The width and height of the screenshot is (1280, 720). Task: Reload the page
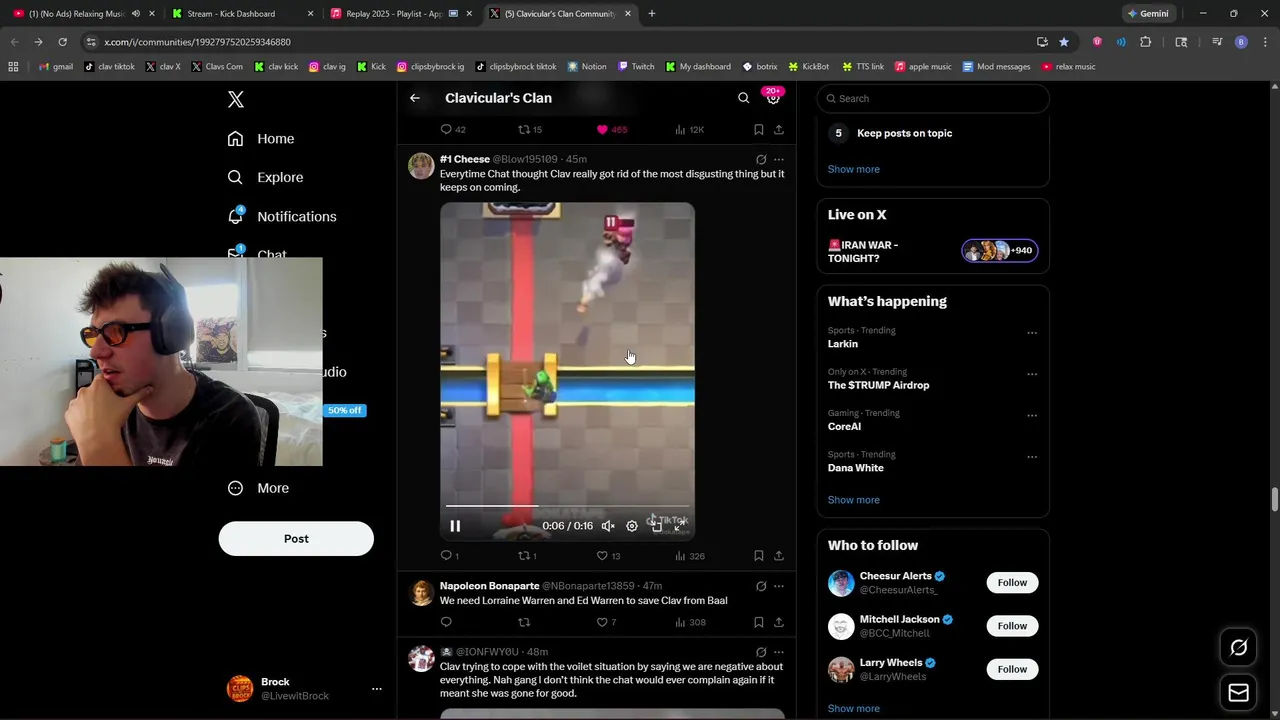pos(62,42)
